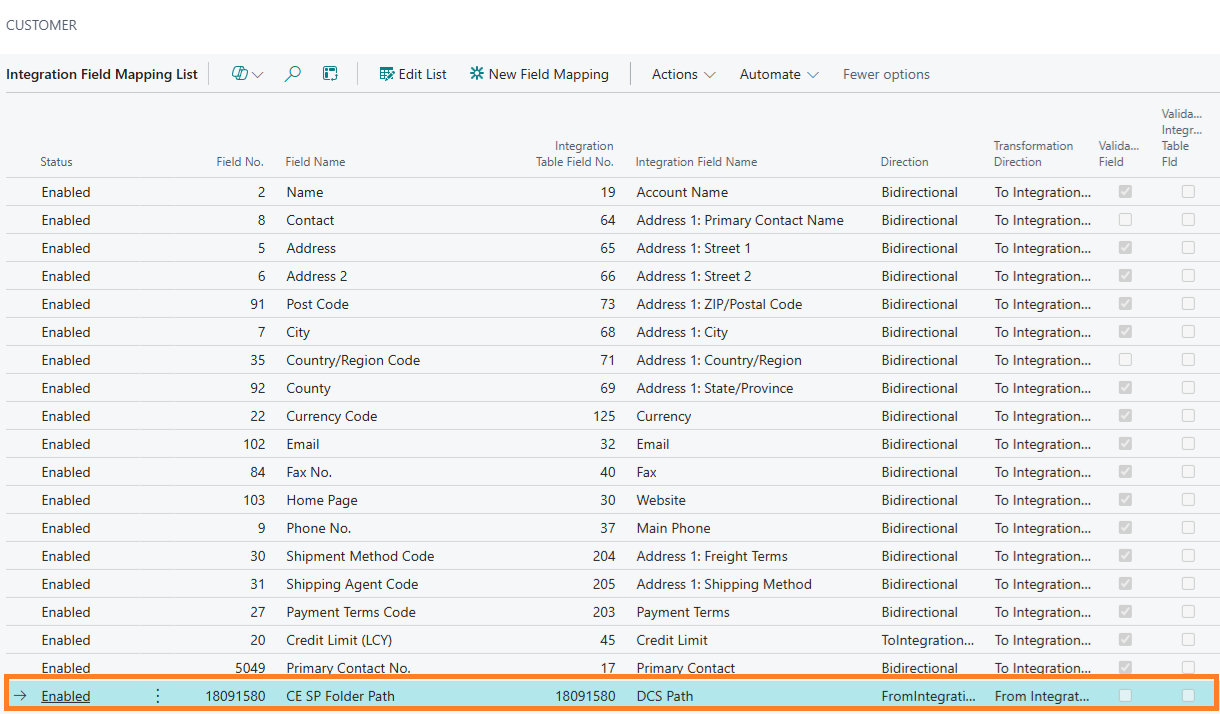Screen dimensions: 1220x714
Task: Open the Actions menu
Action: pyautogui.click(x=684, y=74)
